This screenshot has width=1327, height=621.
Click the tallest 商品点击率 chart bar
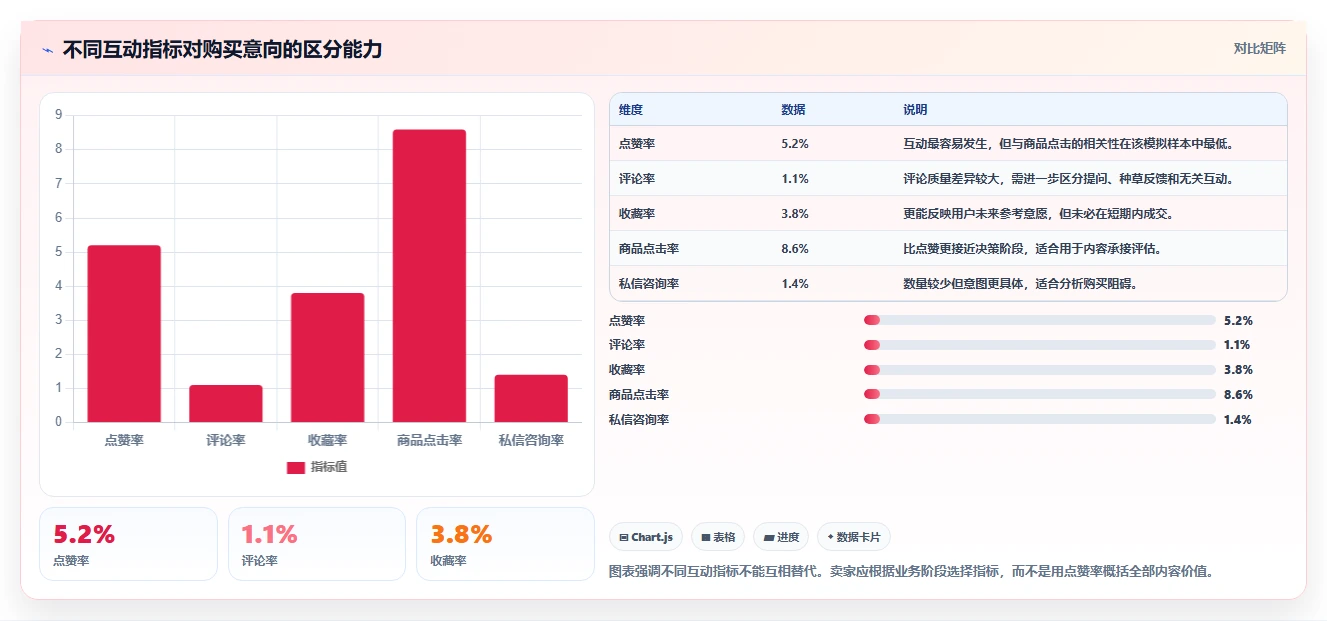[x=429, y=276]
